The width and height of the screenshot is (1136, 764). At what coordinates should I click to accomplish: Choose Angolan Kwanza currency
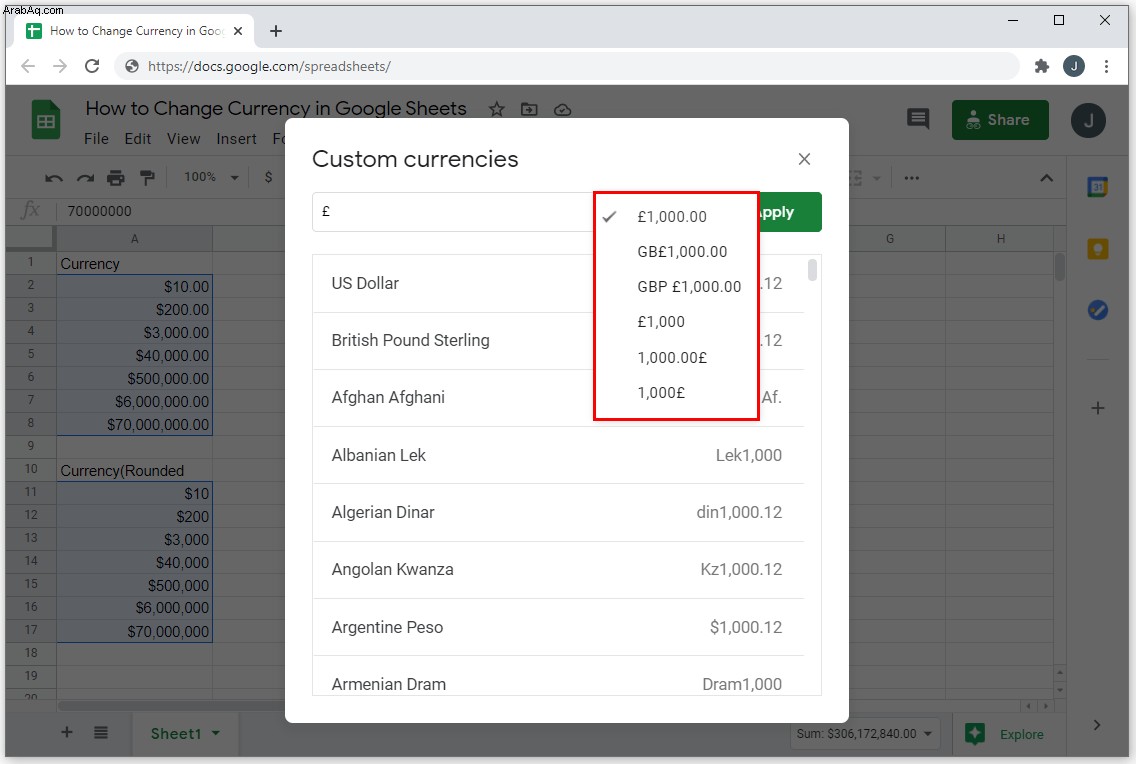click(558, 570)
